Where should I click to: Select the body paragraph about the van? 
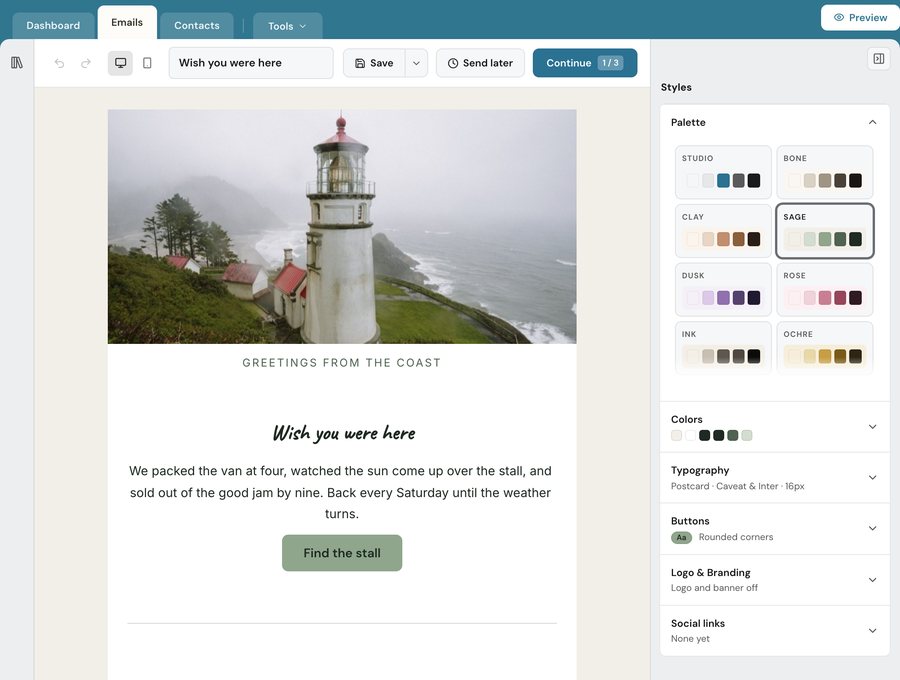(x=340, y=492)
